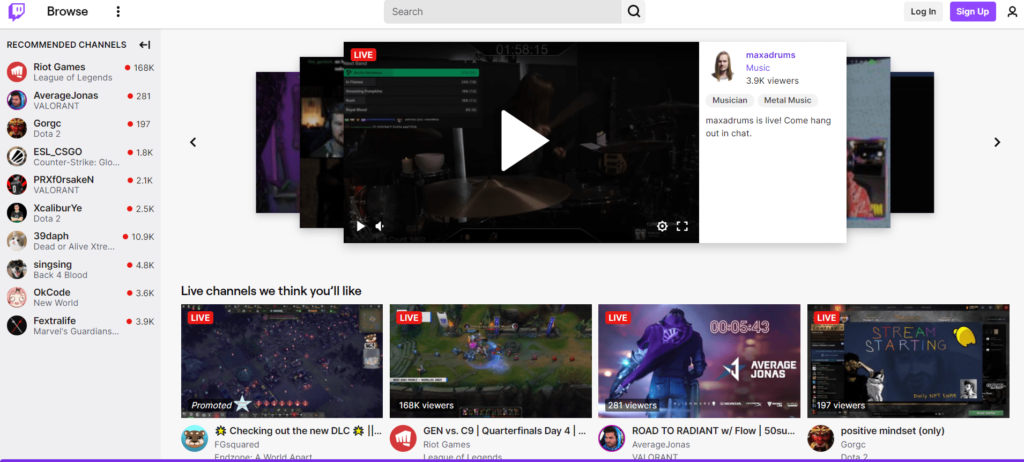Open the Stream Starting Gorgc thumbnail
This screenshot has width=1024, height=462.
908,361
